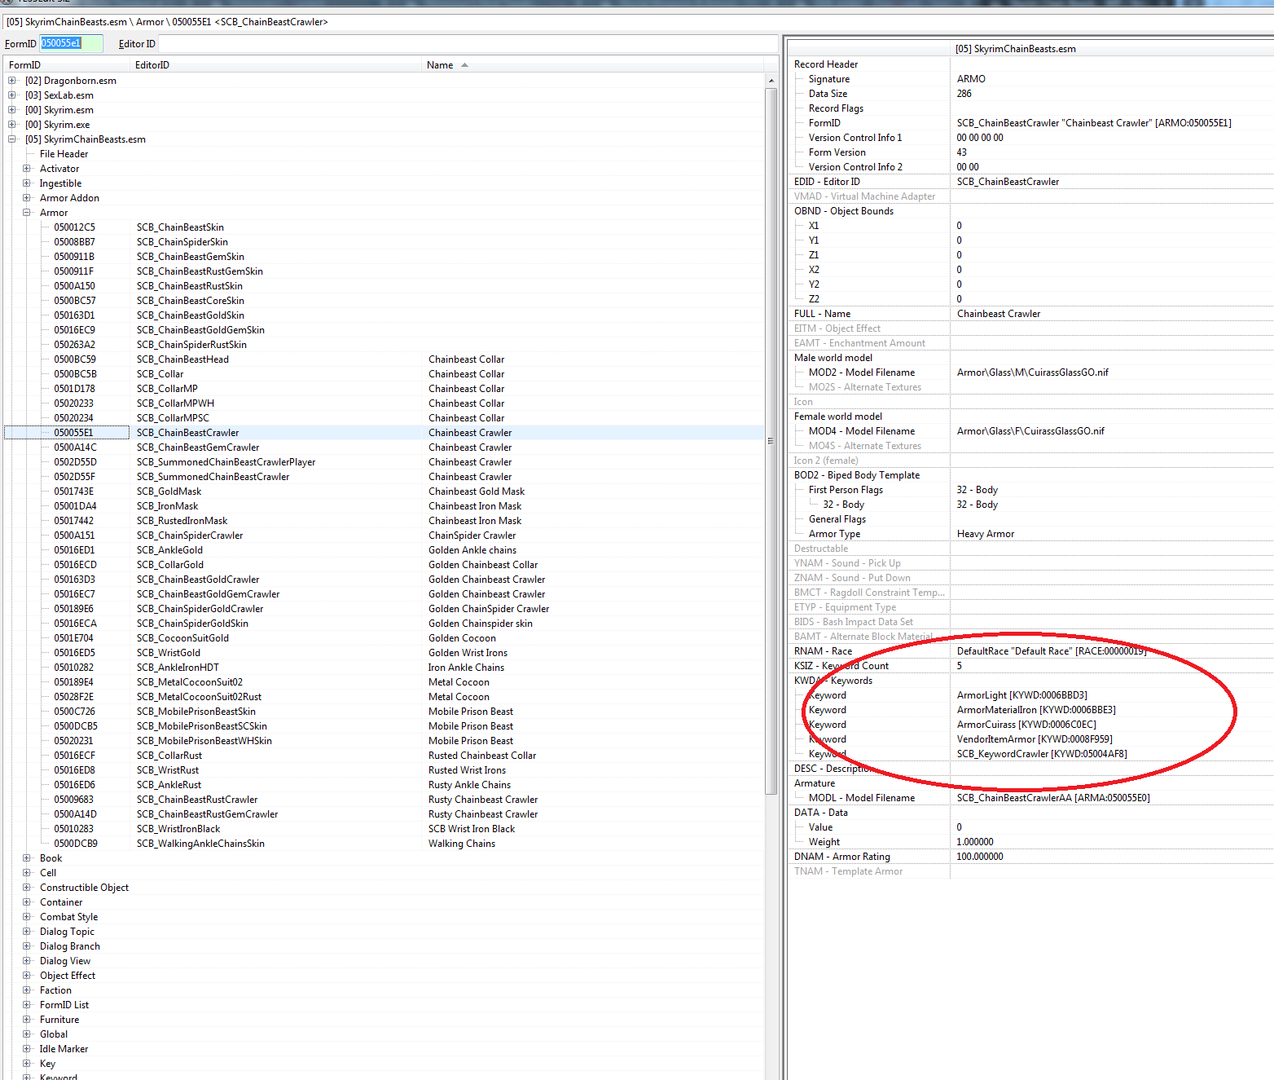The width and height of the screenshot is (1274, 1080).
Task: Select record SCB_ChainBeastGemCrawler
Action: click(198, 448)
